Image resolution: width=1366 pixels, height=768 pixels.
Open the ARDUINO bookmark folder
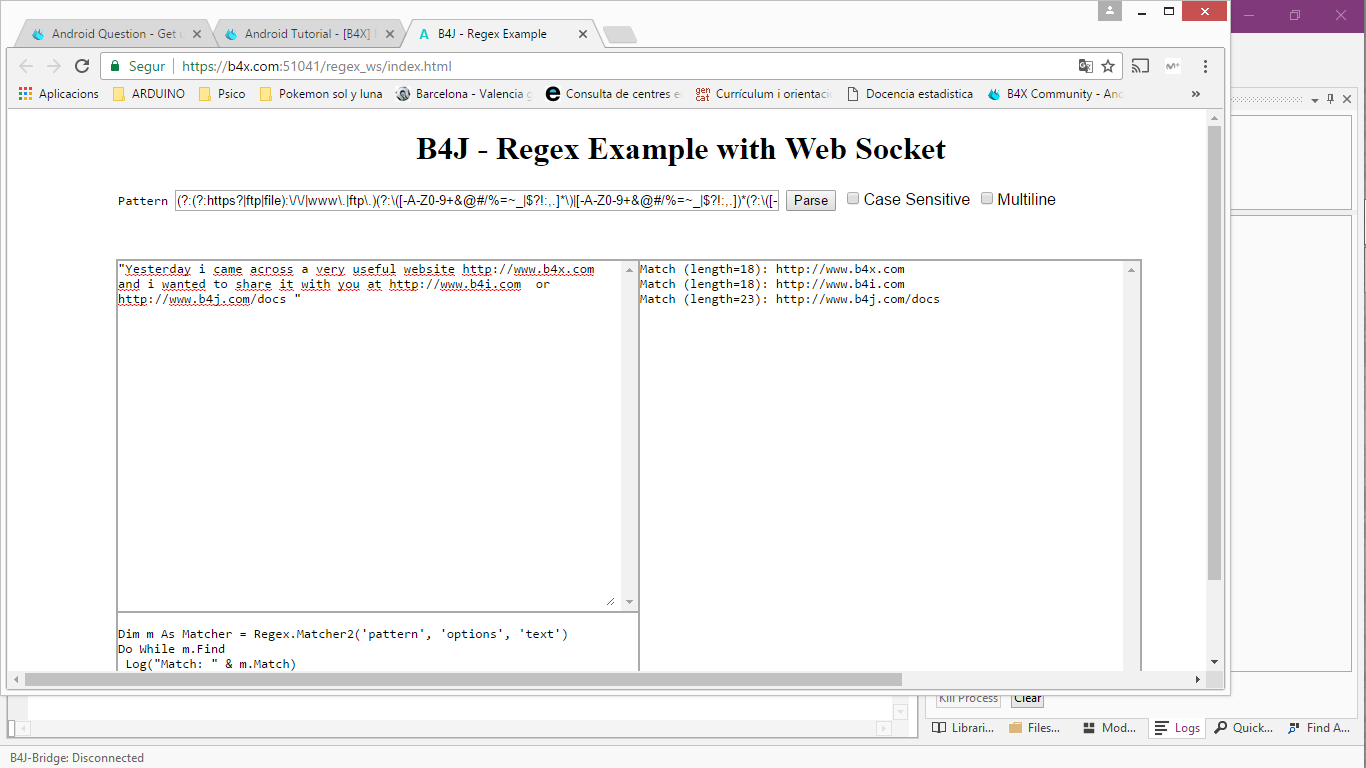pos(149,94)
